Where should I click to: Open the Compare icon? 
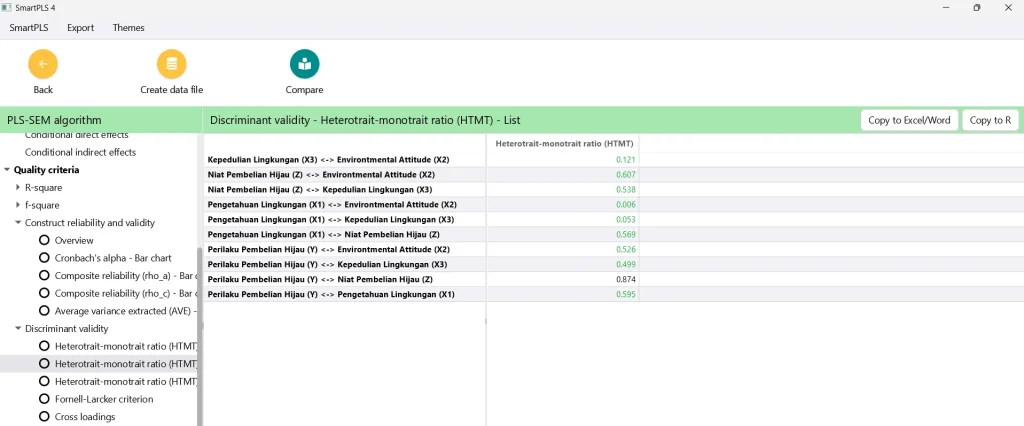point(304,64)
